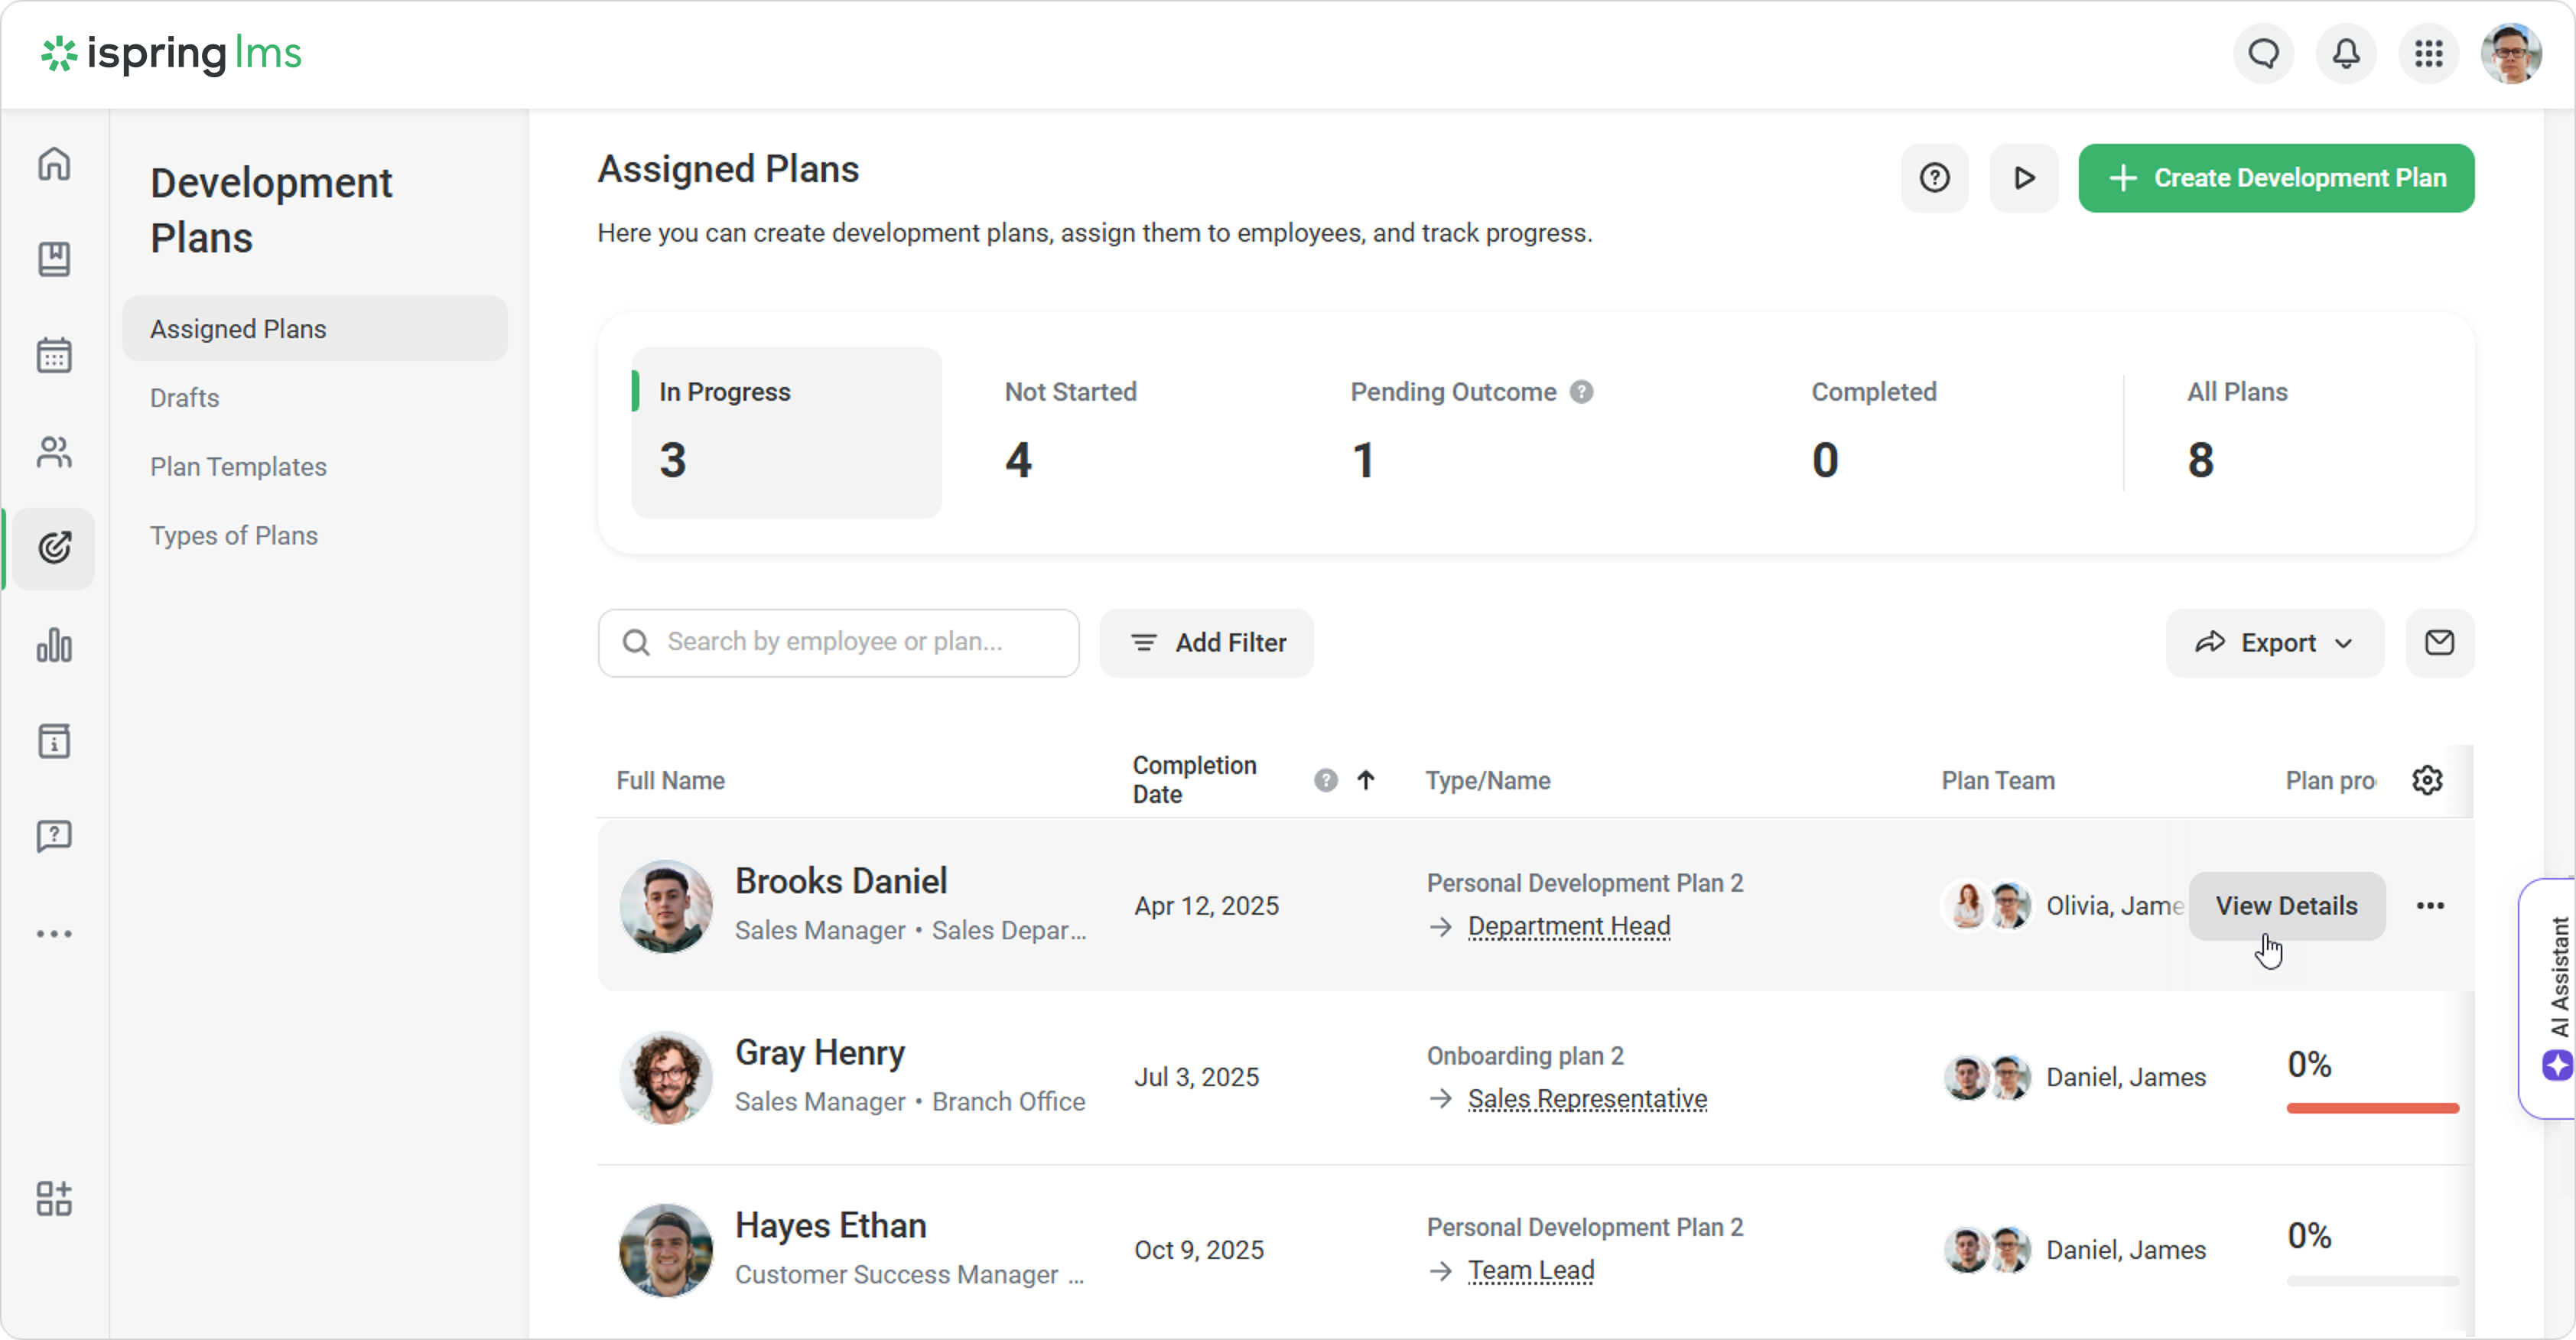Open the calendar icon in sidebar

[x=54, y=355]
